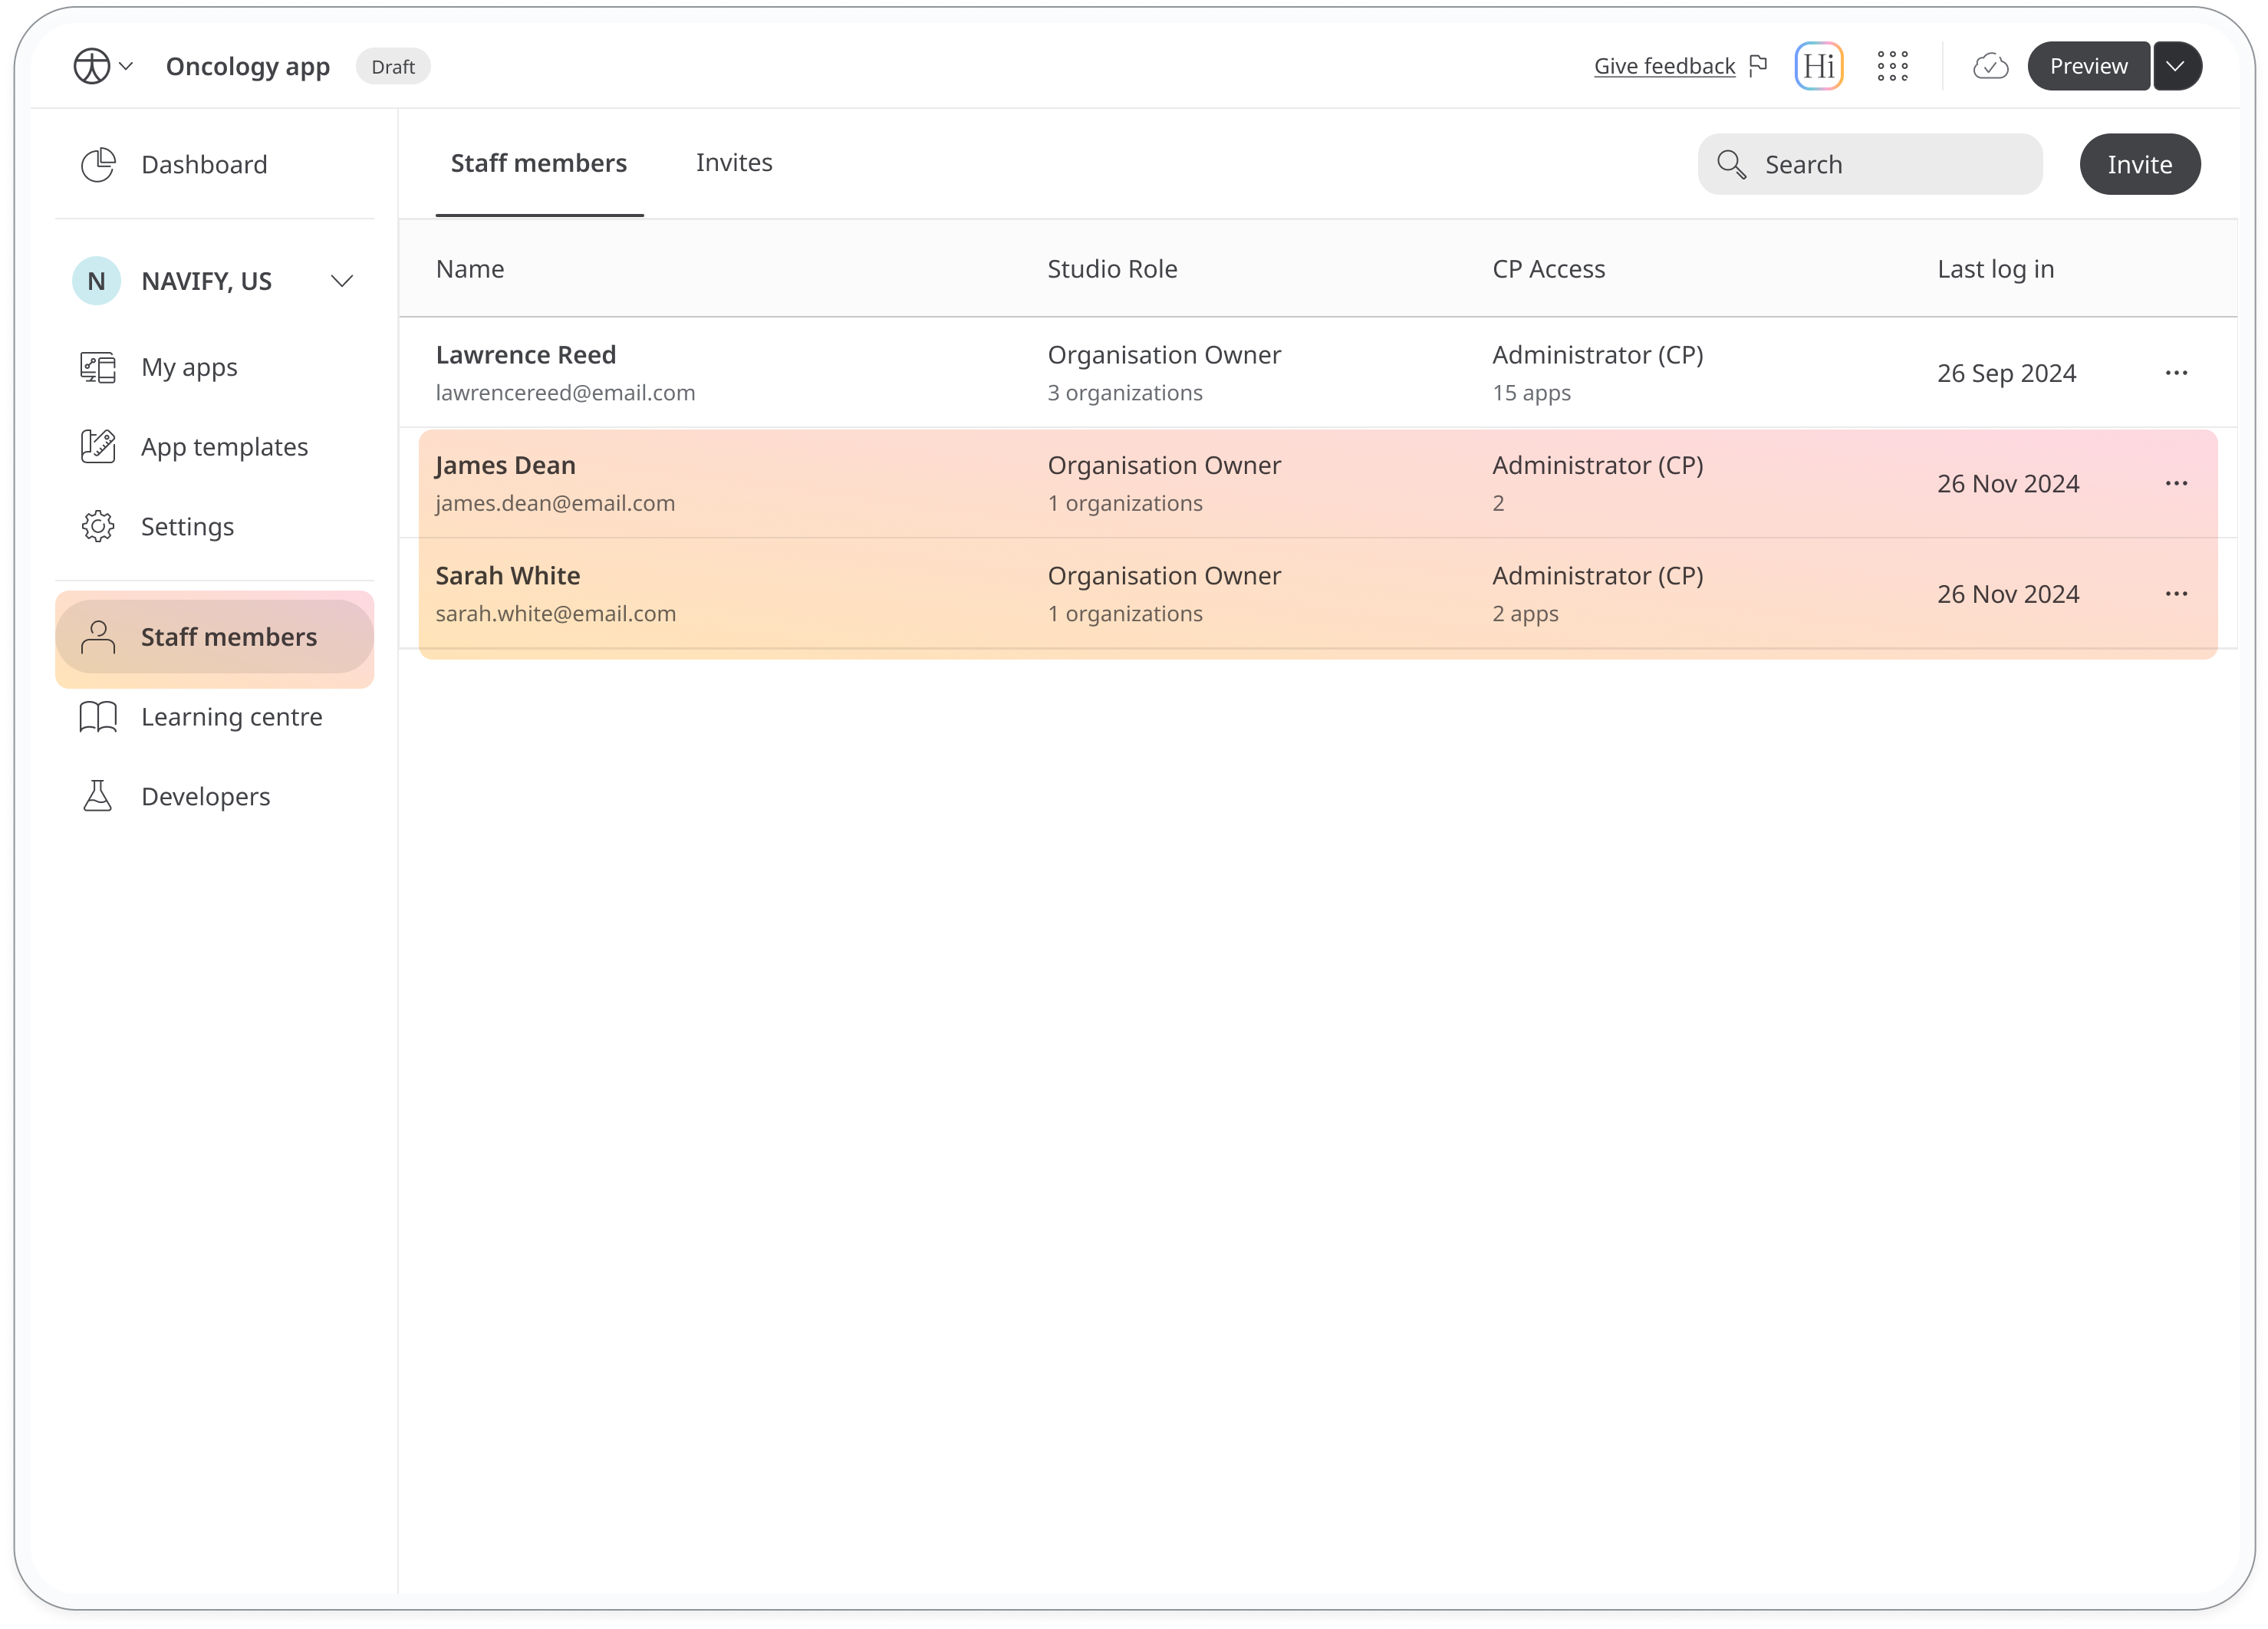Click the apps grid icon in top bar
The width and height of the screenshot is (2268, 1629).
(x=1893, y=65)
